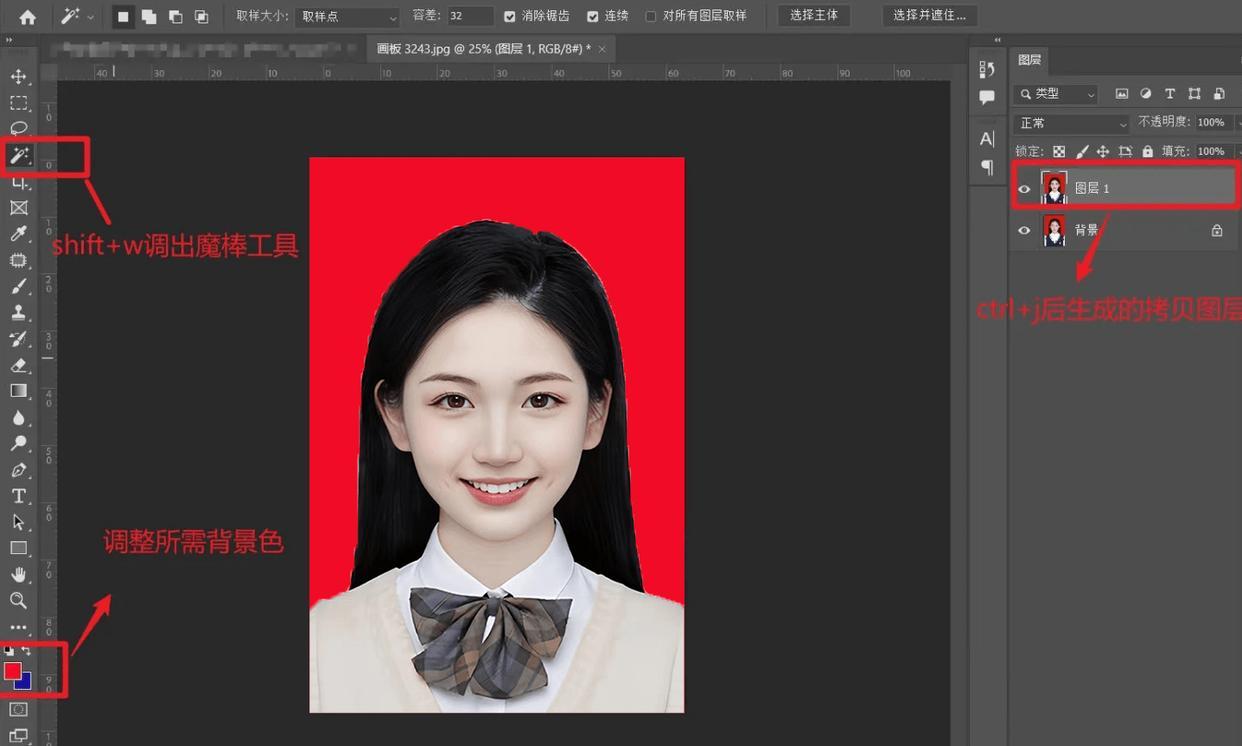Toggle Quick Mask mode

tap(18, 709)
